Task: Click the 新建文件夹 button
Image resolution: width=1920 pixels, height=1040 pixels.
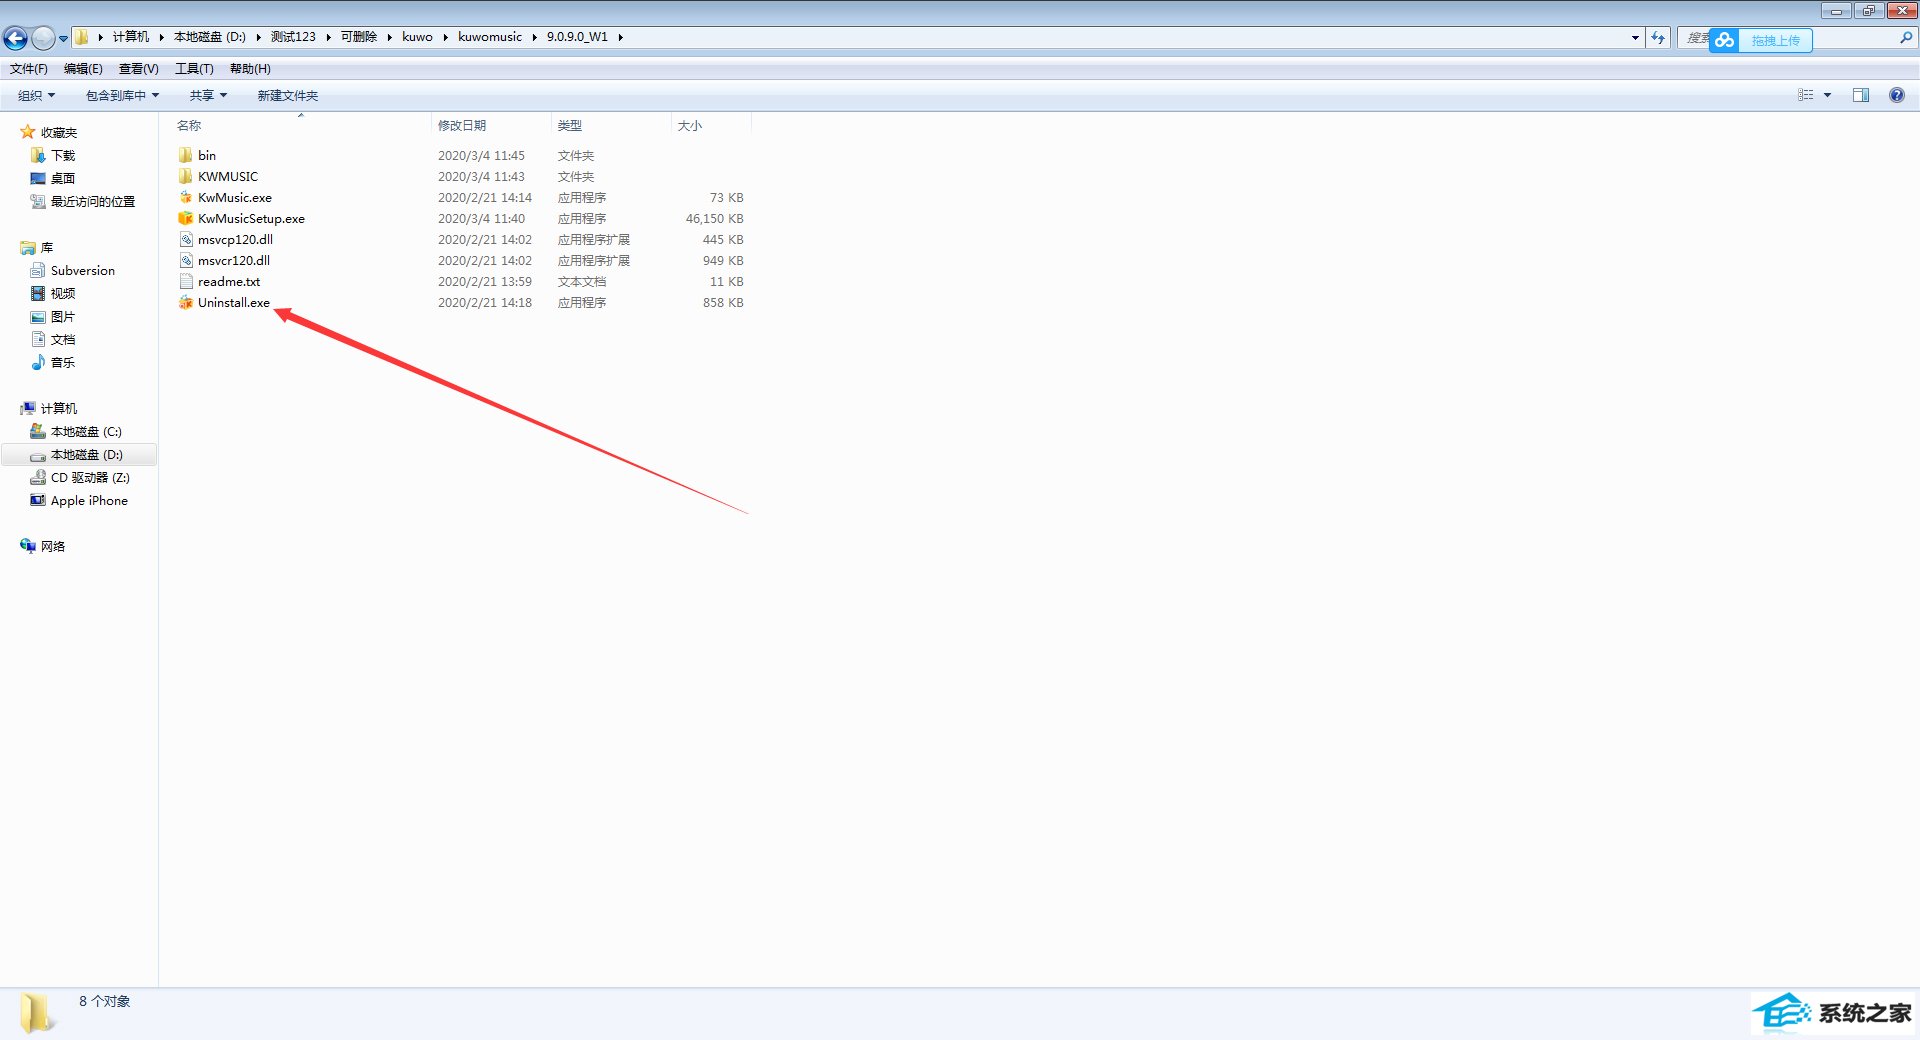Action: pos(288,95)
